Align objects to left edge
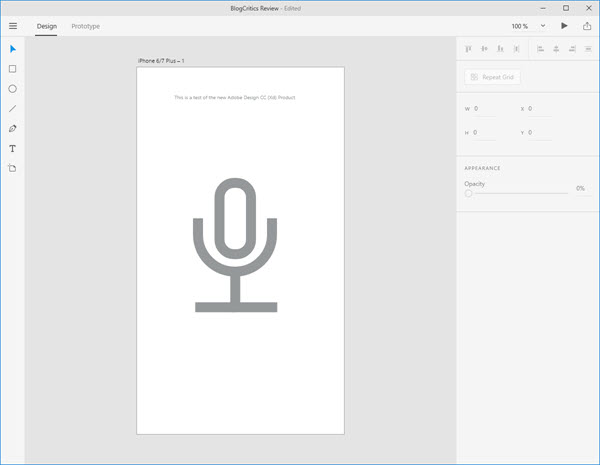600x465 pixels. tap(540, 49)
